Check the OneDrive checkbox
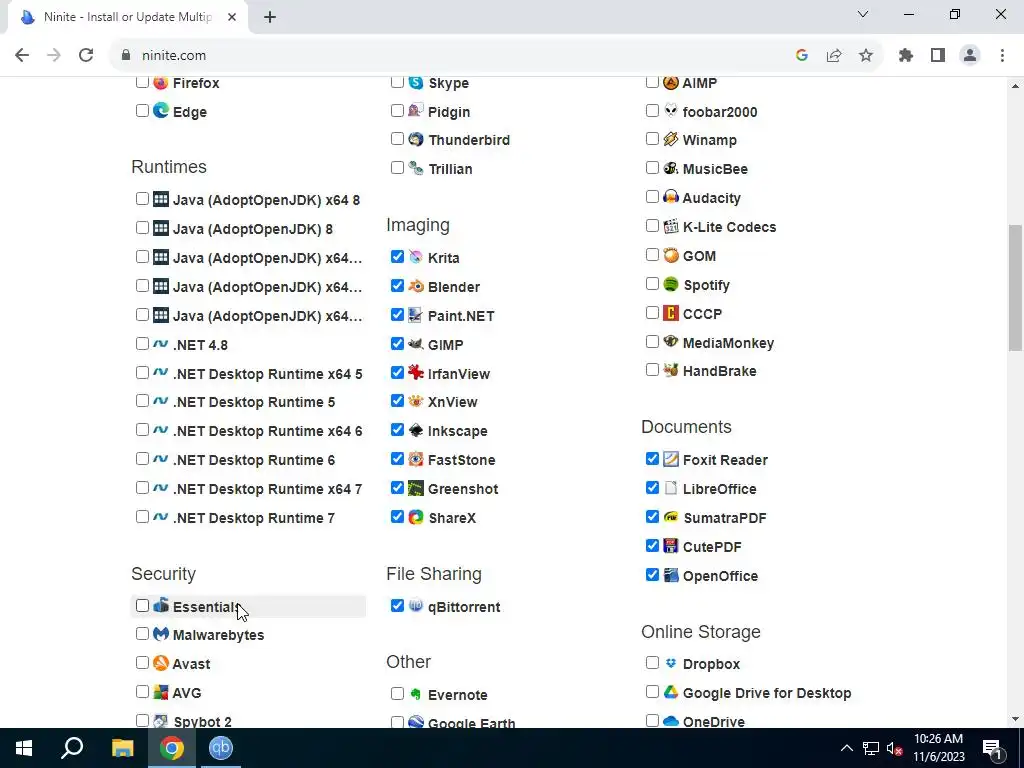The height and width of the screenshot is (768, 1024). pyautogui.click(x=652, y=720)
